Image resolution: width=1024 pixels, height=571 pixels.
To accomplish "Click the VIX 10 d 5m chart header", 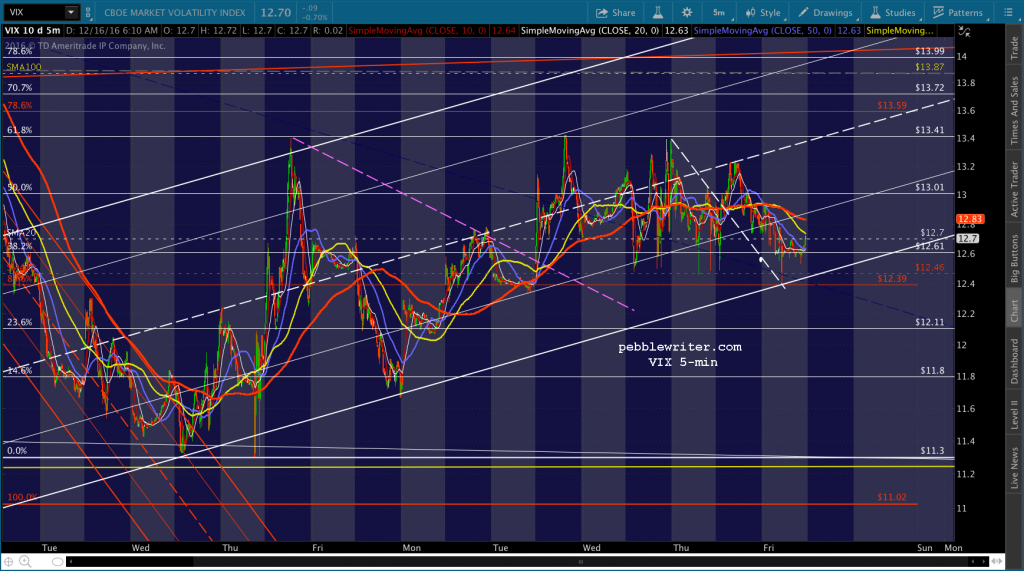I will point(33,31).
